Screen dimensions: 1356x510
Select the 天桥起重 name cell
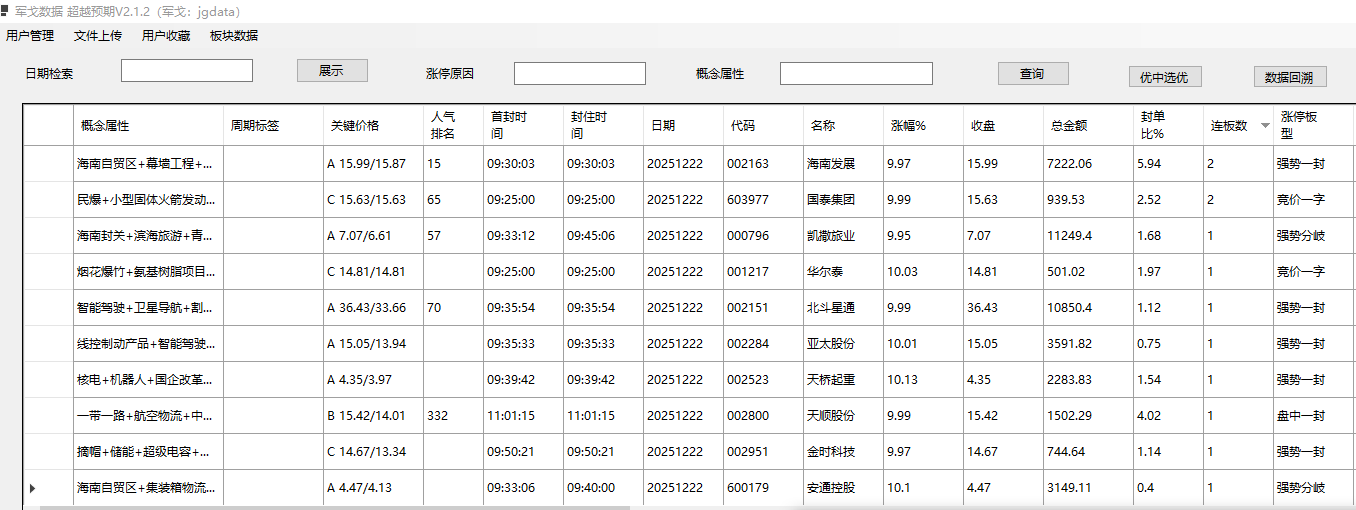click(x=843, y=380)
